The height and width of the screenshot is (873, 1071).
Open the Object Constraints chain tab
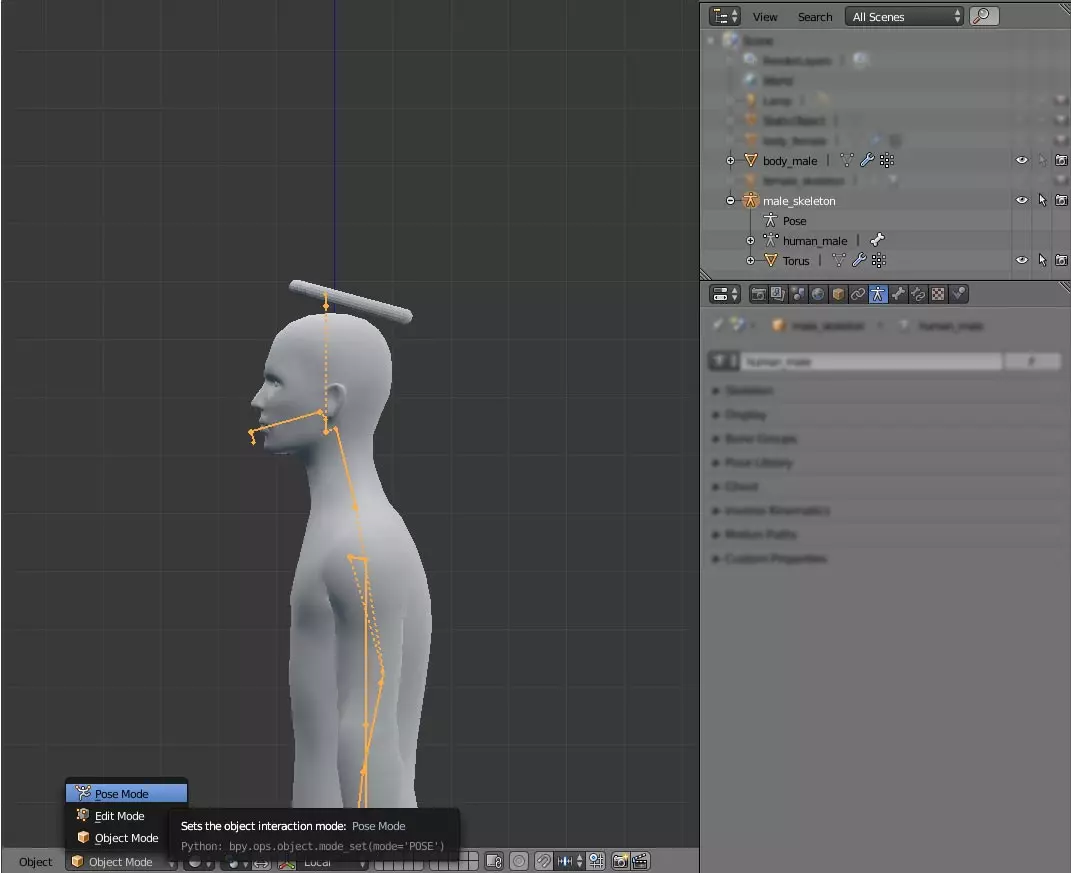[x=858, y=294]
